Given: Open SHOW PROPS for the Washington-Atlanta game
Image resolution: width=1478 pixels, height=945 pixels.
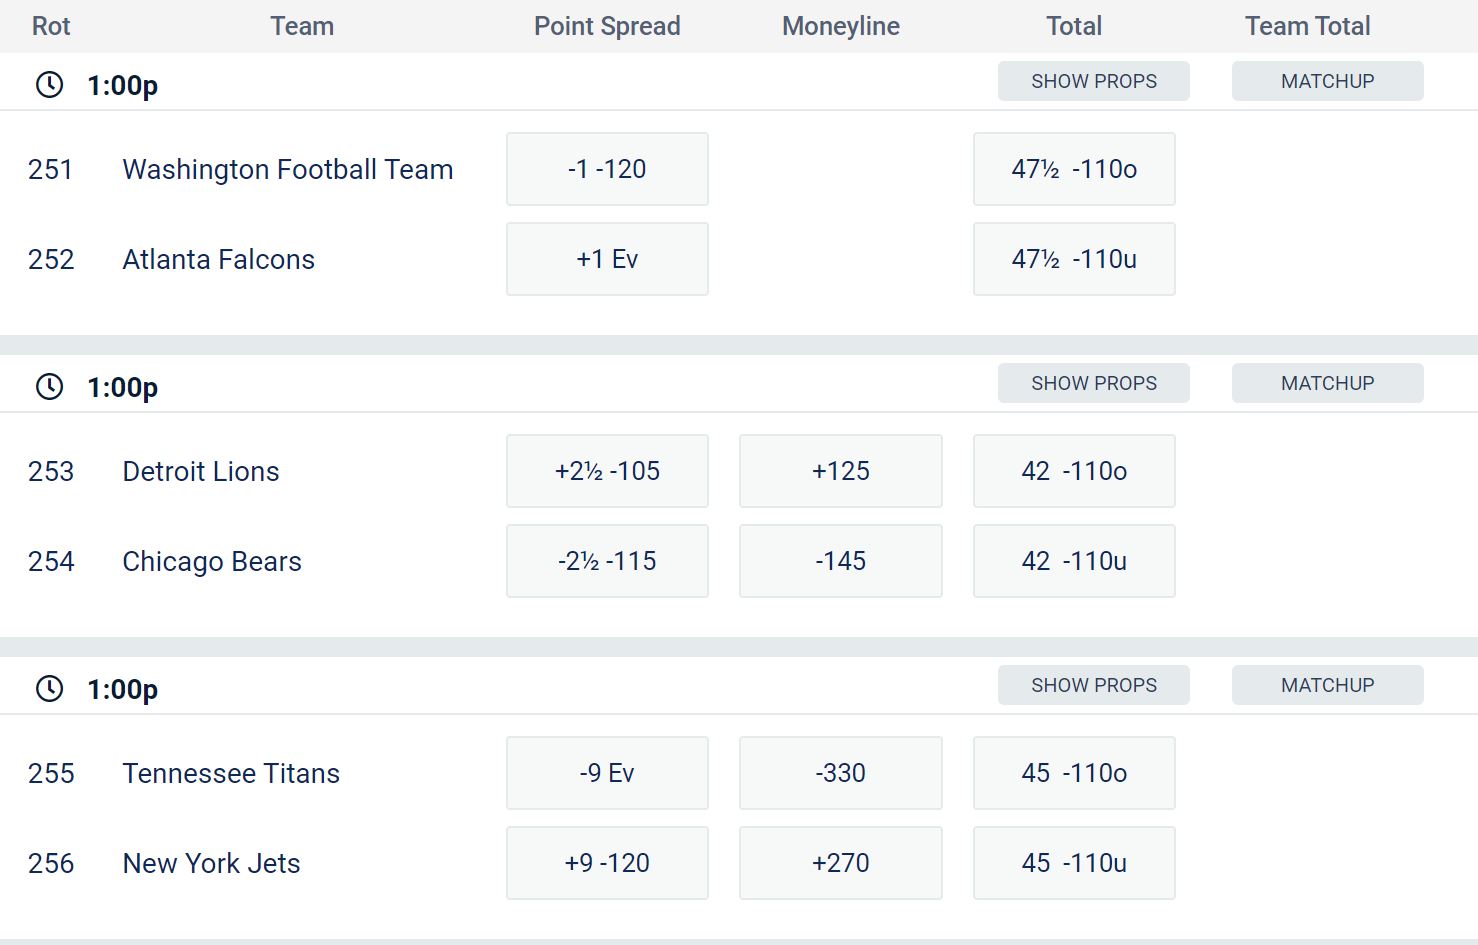Looking at the screenshot, I should coord(1093,81).
